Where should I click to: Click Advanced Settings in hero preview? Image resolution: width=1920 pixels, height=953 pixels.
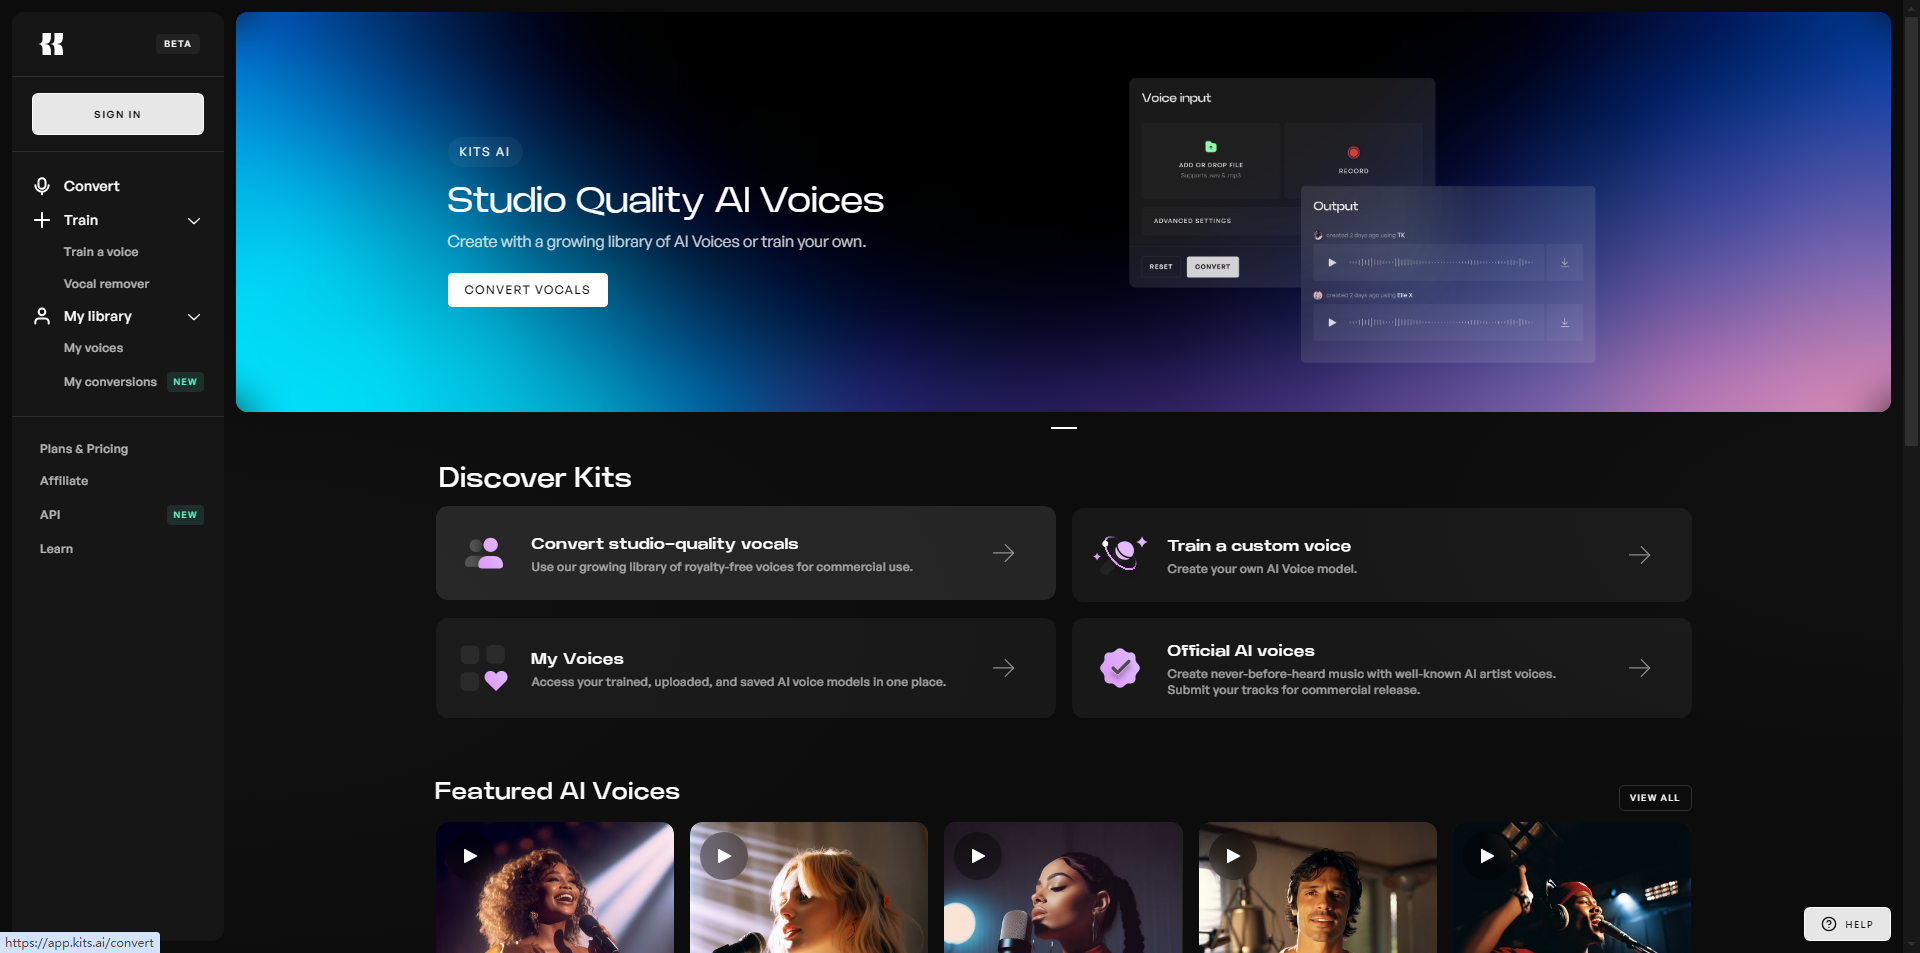pyautogui.click(x=1192, y=221)
